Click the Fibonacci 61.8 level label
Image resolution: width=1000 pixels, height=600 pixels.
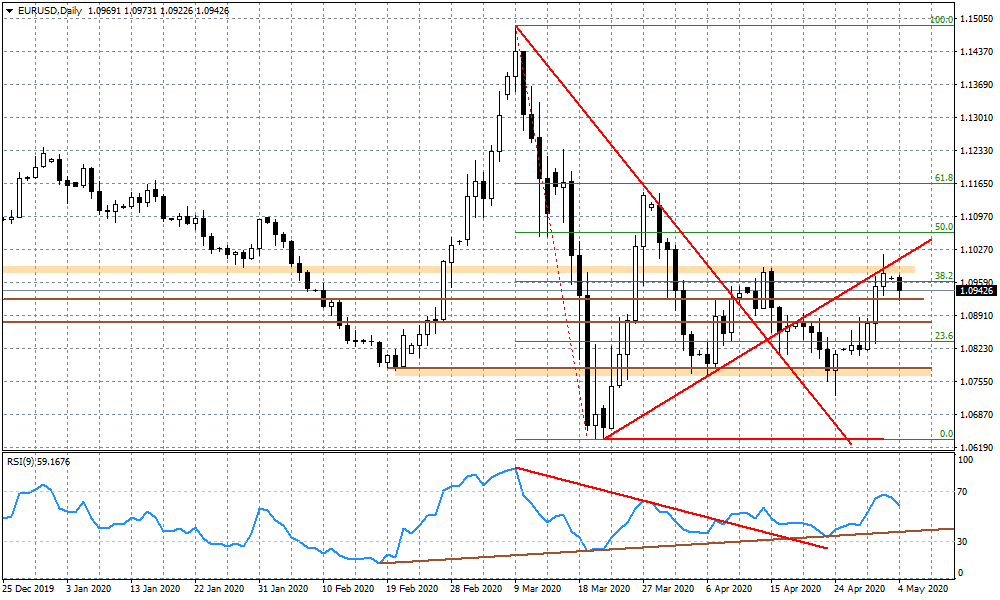click(x=944, y=178)
